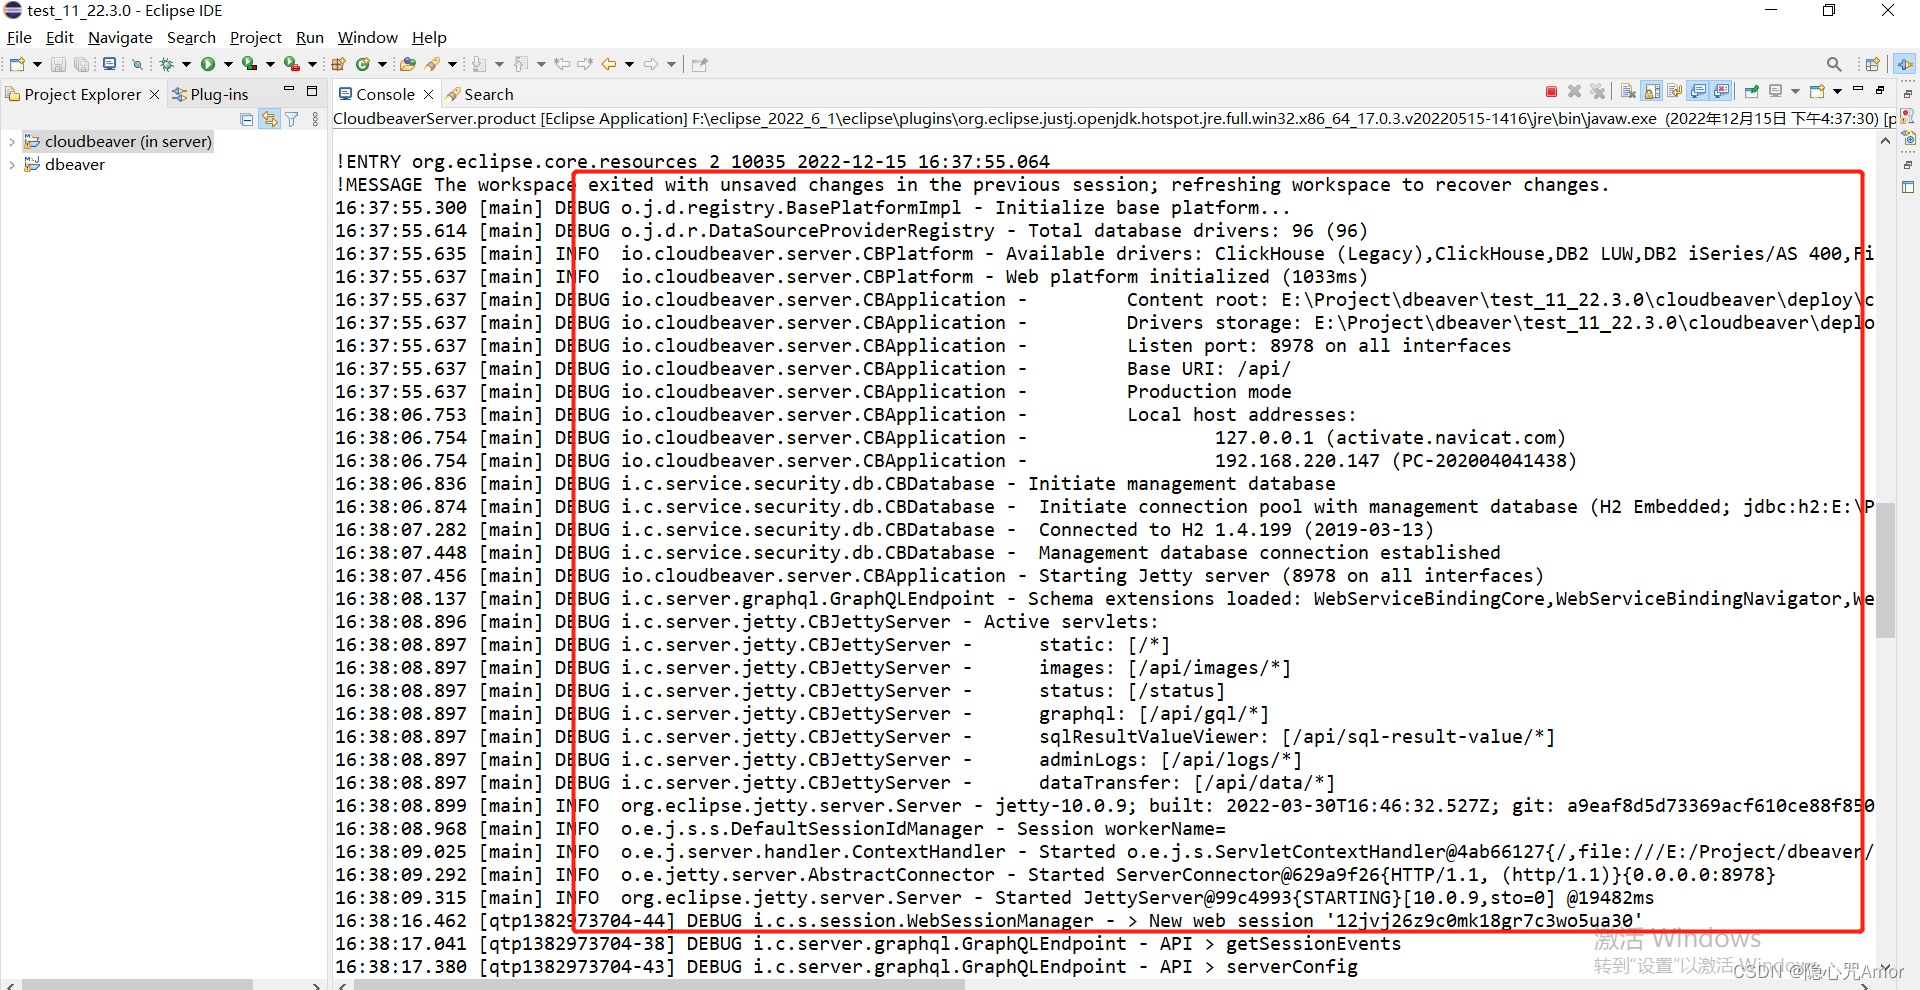Open the New wizard dropdown arrow
Viewport: 1920px width, 990px height.
[37, 64]
